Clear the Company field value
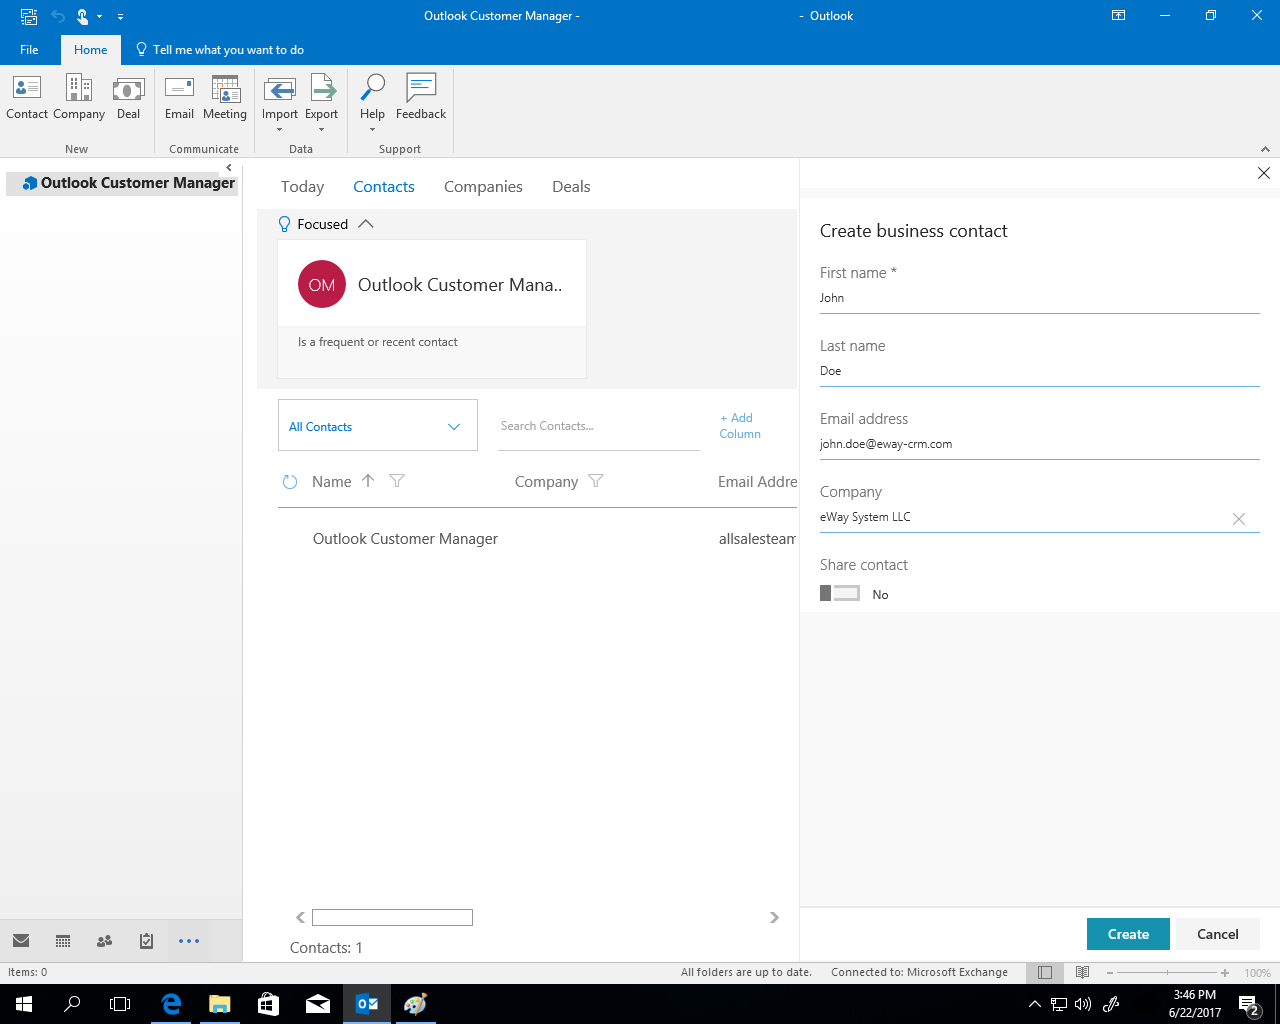The height and width of the screenshot is (1024, 1280). pyautogui.click(x=1239, y=519)
